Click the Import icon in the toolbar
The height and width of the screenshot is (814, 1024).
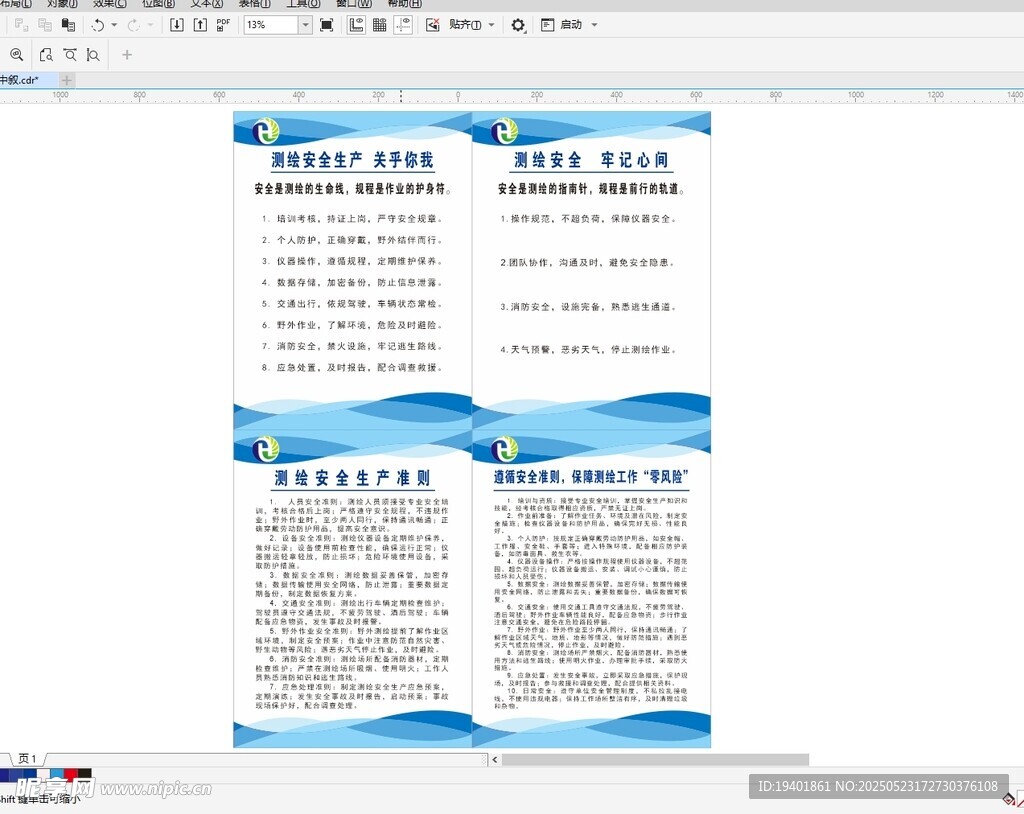click(x=177, y=25)
